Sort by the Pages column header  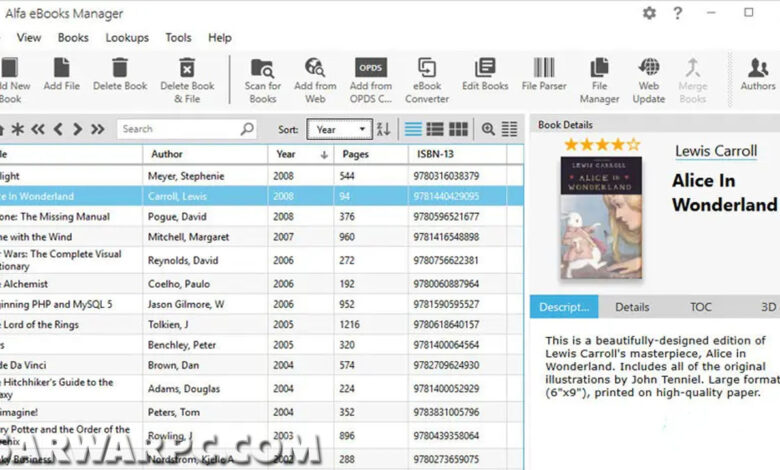[x=371, y=154]
